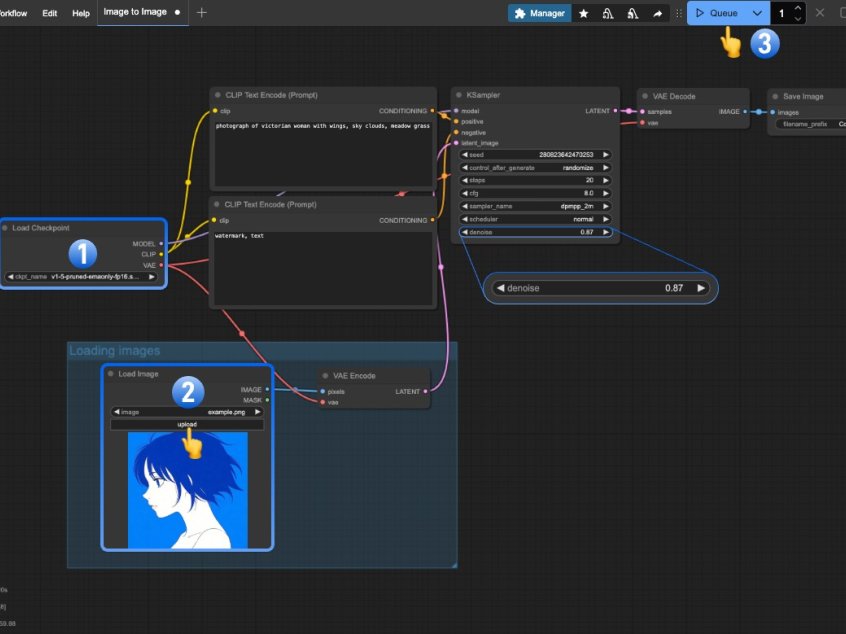Add a new workflow tab with the plus icon
Image resolution: width=846 pixels, height=634 pixels.
point(201,12)
